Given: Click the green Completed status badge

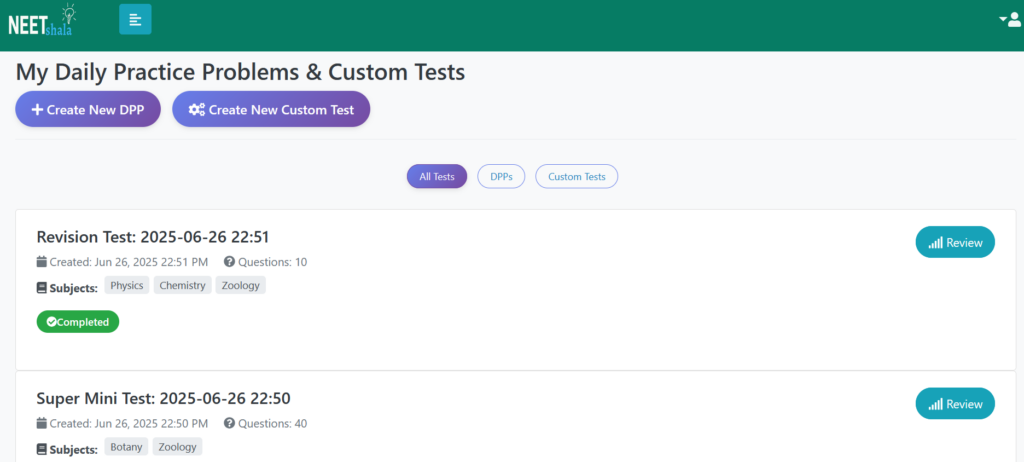Looking at the screenshot, I should pos(78,322).
